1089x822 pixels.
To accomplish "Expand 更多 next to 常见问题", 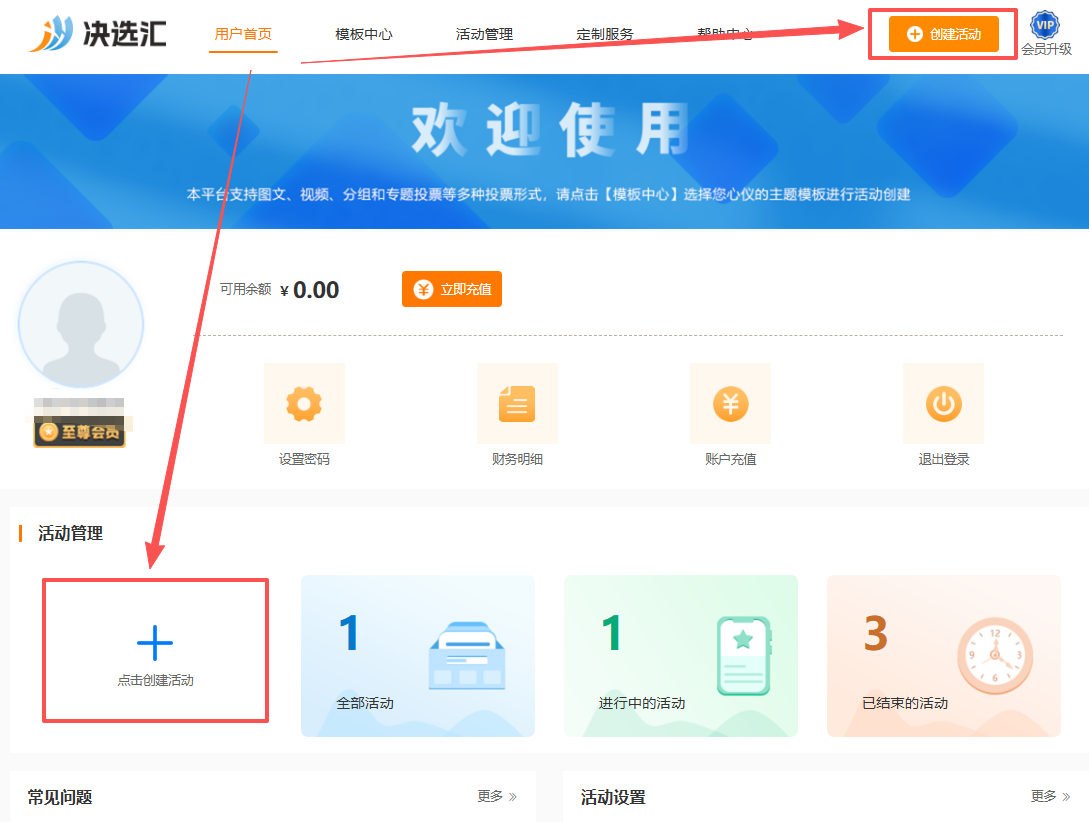I will pos(497,796).
